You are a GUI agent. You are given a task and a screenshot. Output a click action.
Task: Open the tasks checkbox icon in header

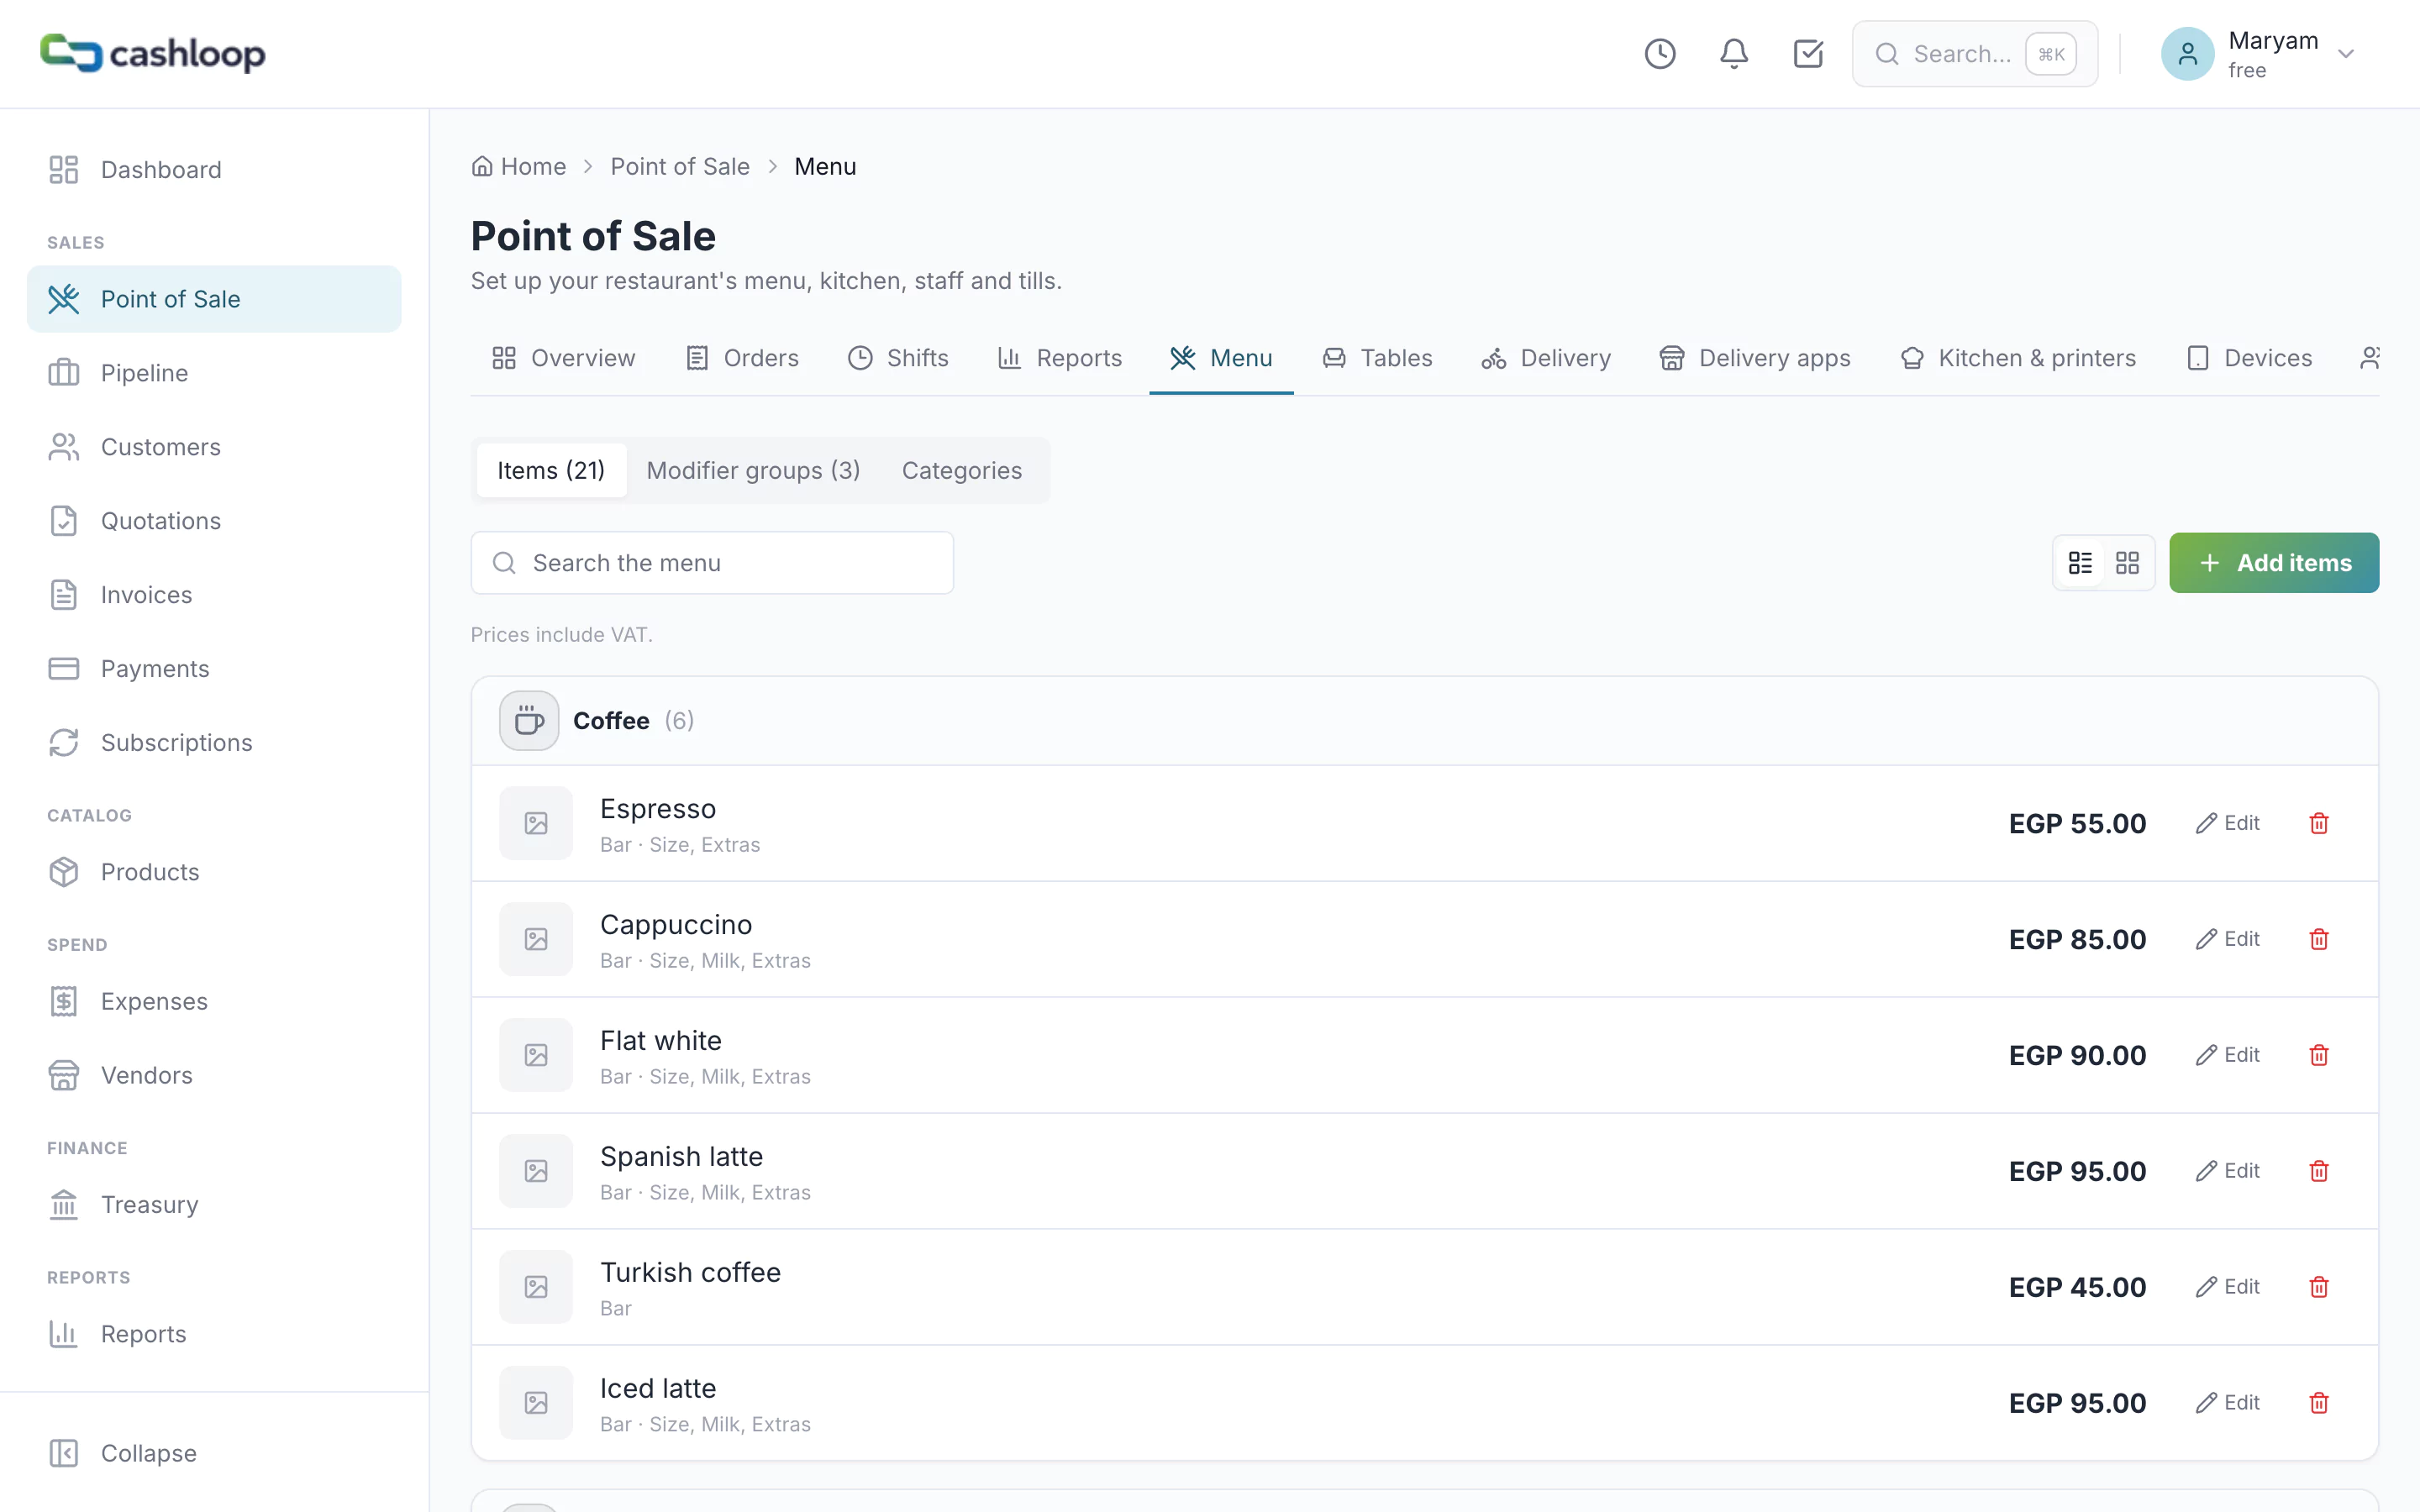[x=1808, y=54]
